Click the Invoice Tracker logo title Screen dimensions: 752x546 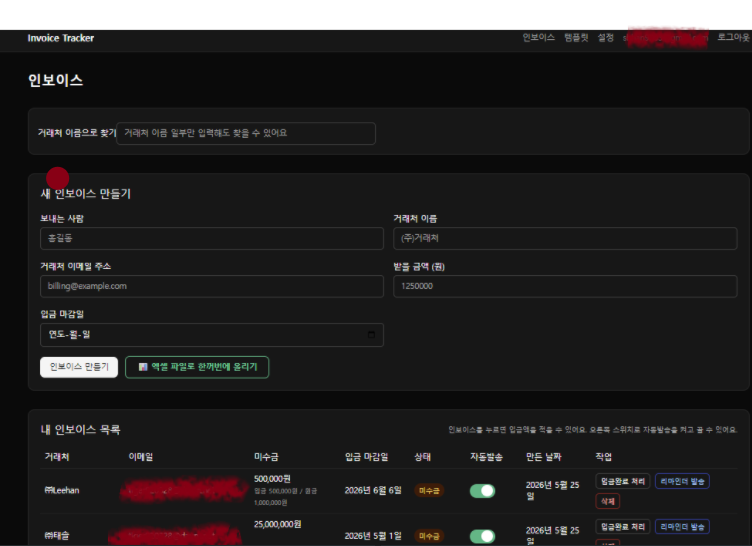[61, 38]
